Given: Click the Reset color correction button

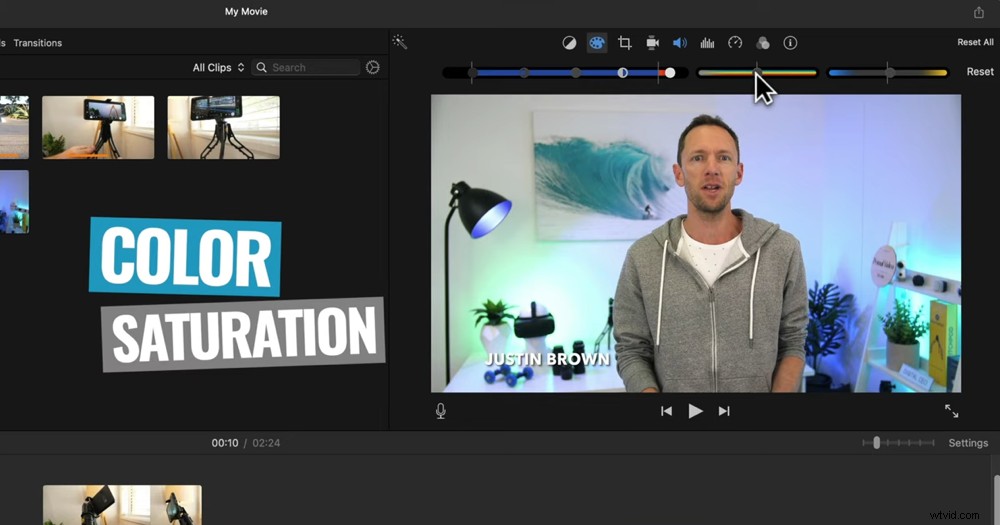Looking at the screenshot, I should (980, 71).
